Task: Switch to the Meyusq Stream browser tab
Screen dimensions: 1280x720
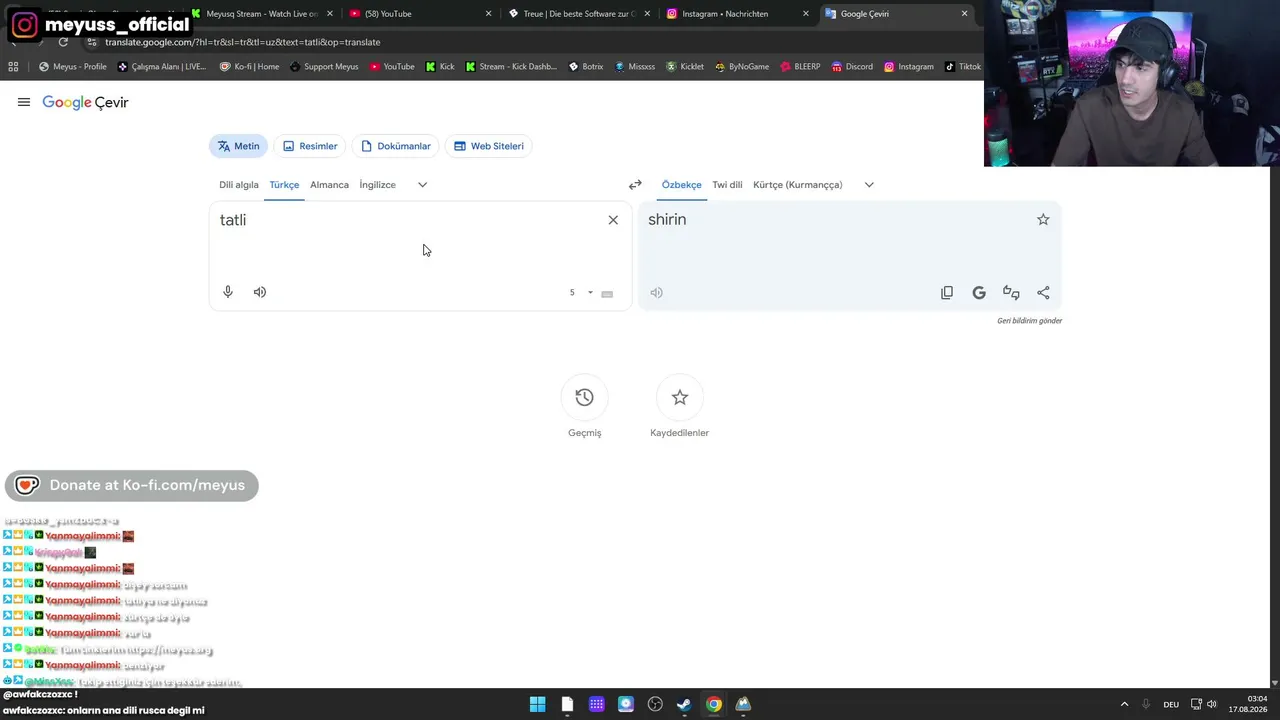Action: click(x=262, y=14)
